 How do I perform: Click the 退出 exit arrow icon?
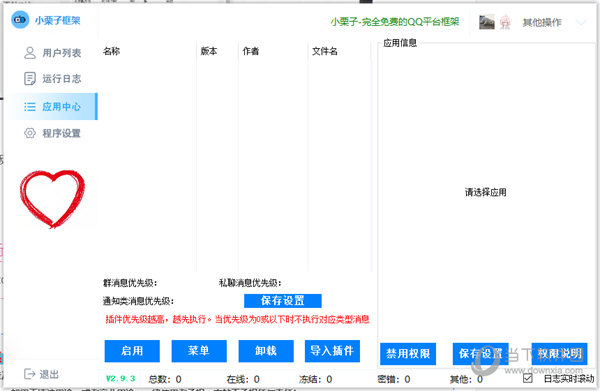coord(29,374)
